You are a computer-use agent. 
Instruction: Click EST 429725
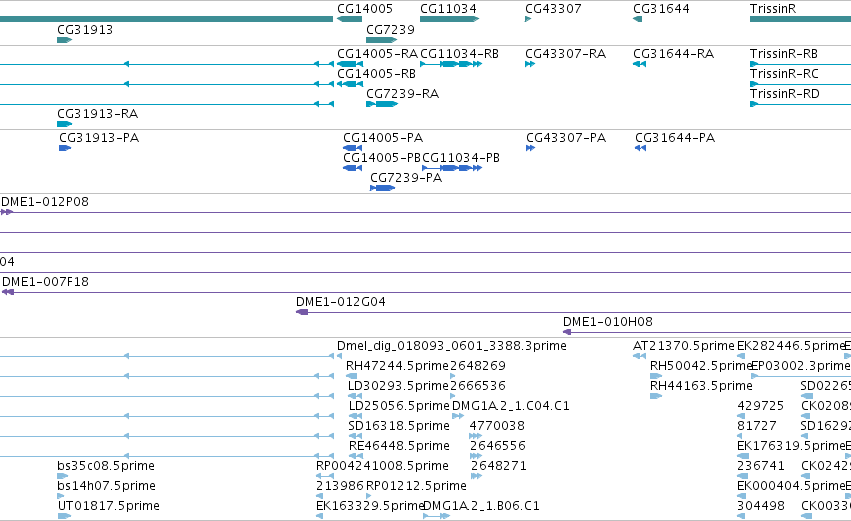tap(760, 406)
